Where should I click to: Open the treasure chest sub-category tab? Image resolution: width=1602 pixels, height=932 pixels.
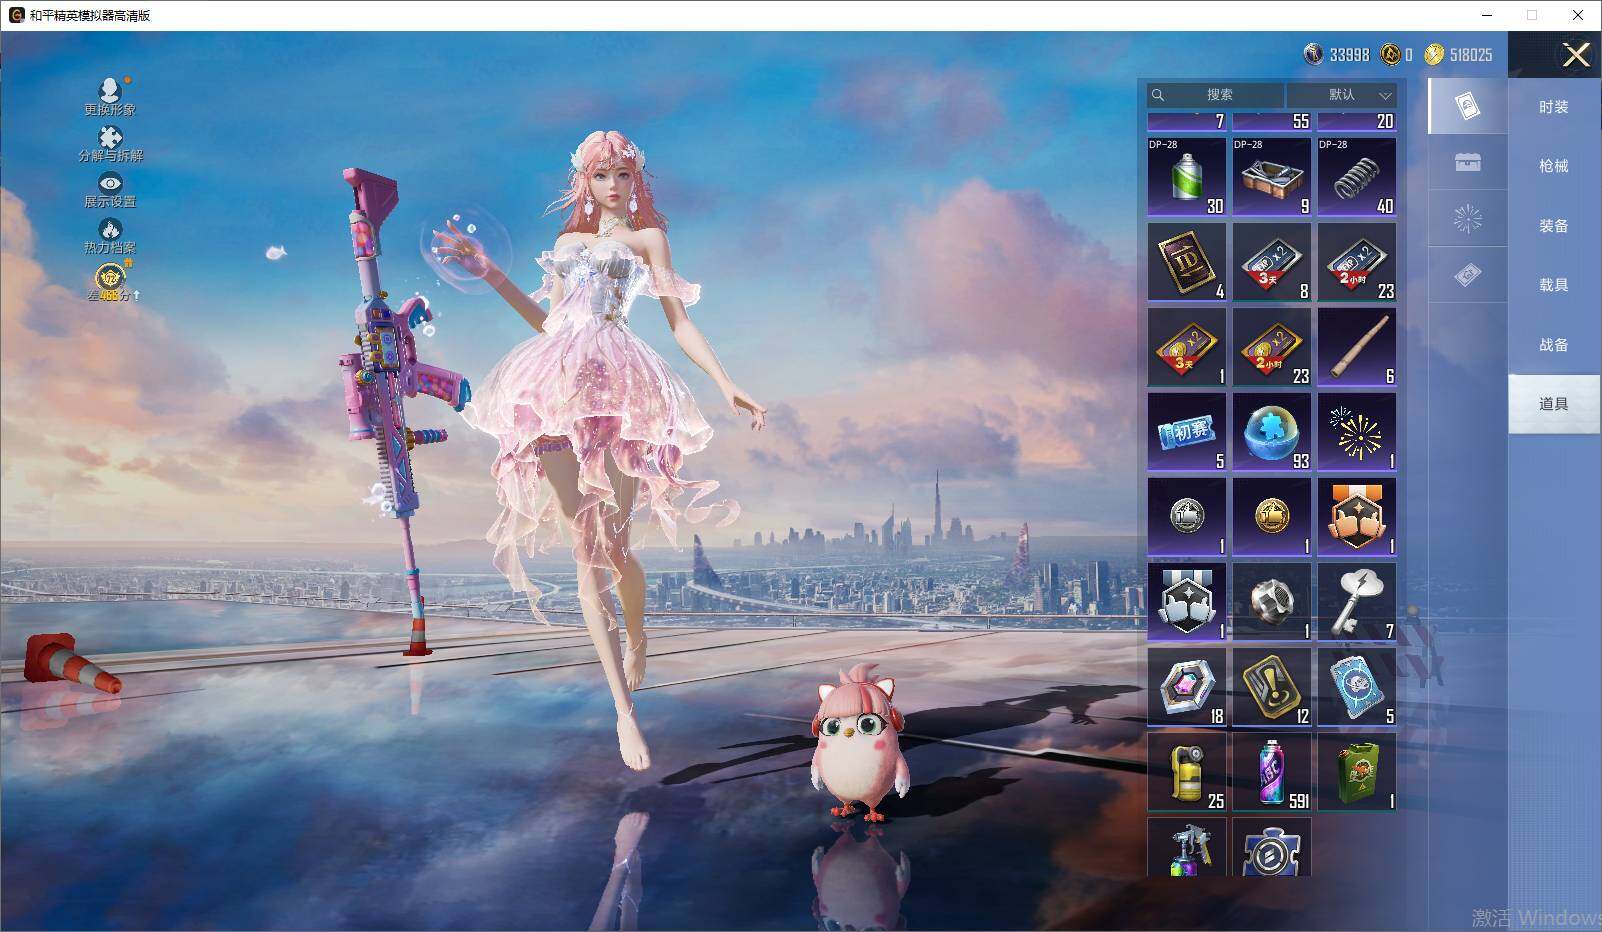[1467, 162]
